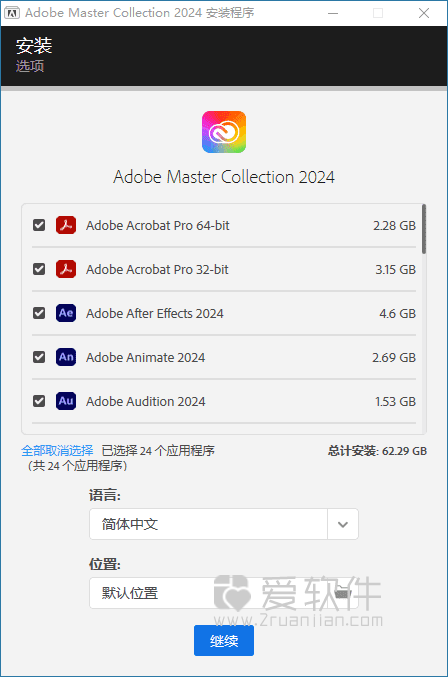Uncheck Adobe After Effects 2024
This screenshot has width=448, height=677.
[39, 313]
